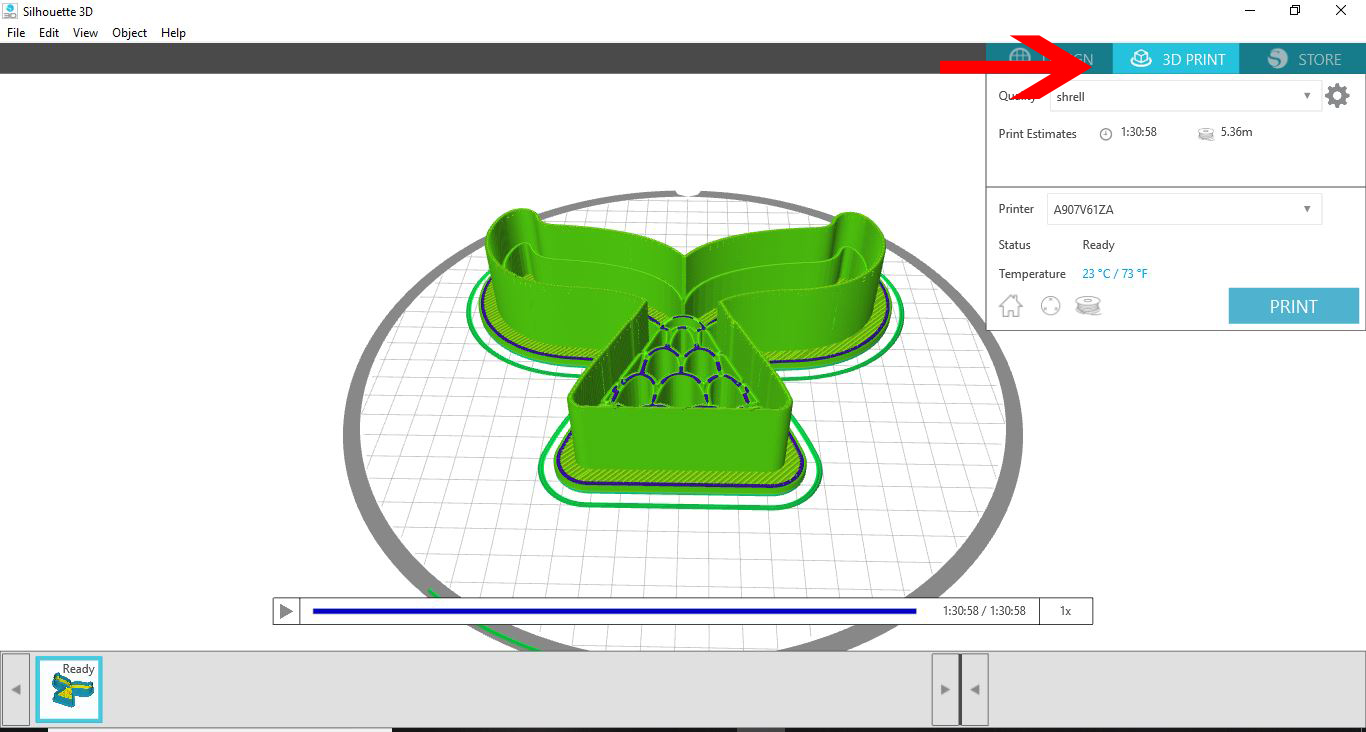
Task: Click the bed leveling circle icon
Action: pos(1050,306)
